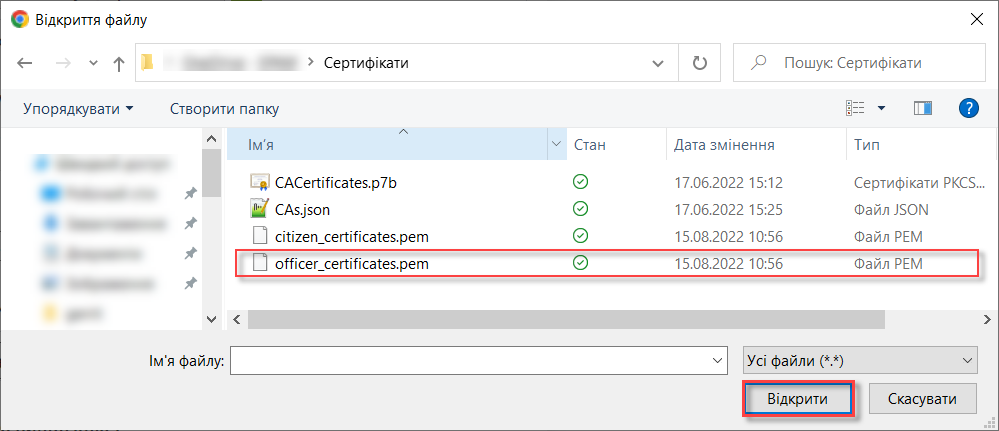Click the Up one level arrow

click(x=119, y=63)
